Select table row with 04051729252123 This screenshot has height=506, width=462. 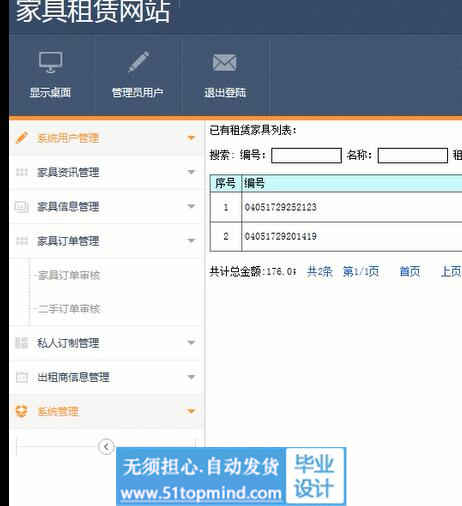point(336,207)
